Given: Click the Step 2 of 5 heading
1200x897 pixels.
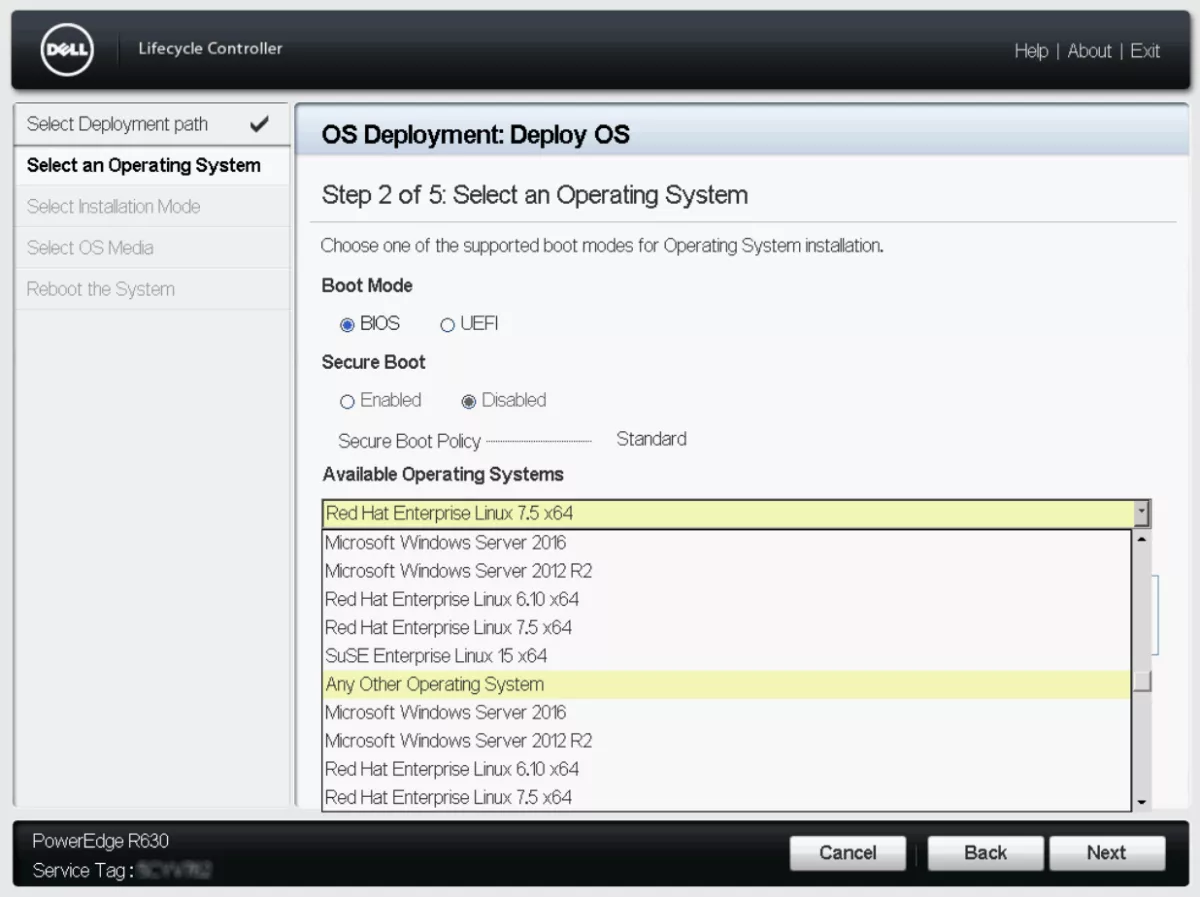Looking at the screenshot, I should point(534,194).
